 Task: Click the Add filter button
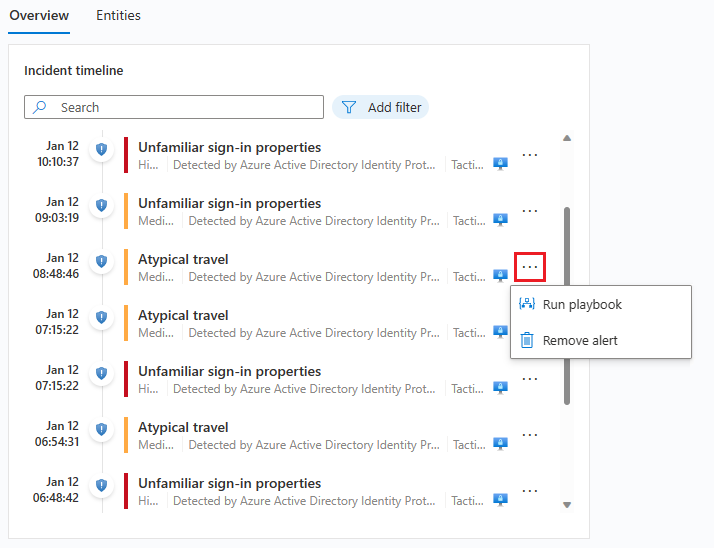point(381,107)
